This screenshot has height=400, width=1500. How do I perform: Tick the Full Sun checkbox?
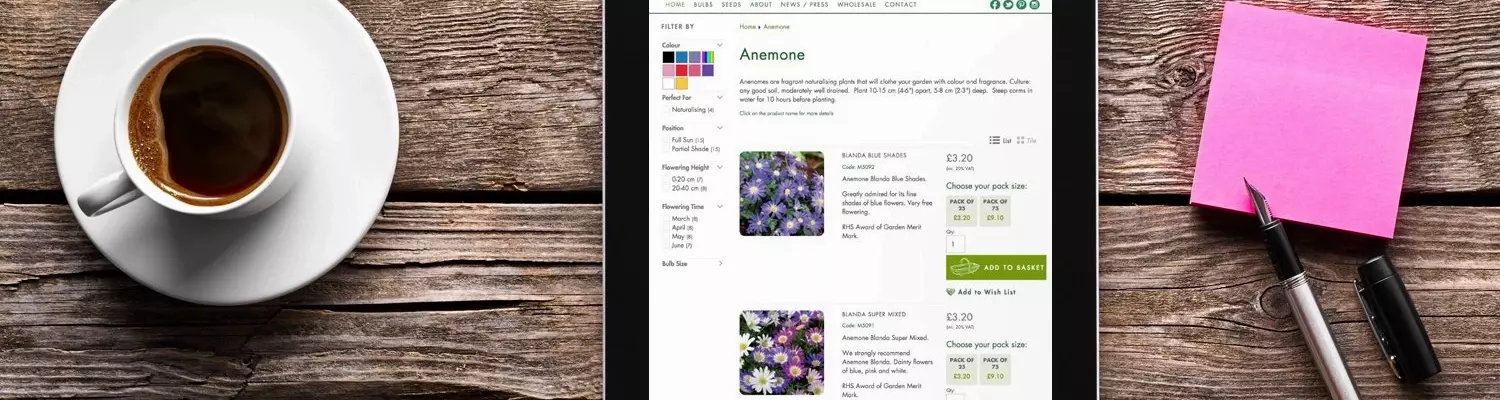(x=666, y=140)
